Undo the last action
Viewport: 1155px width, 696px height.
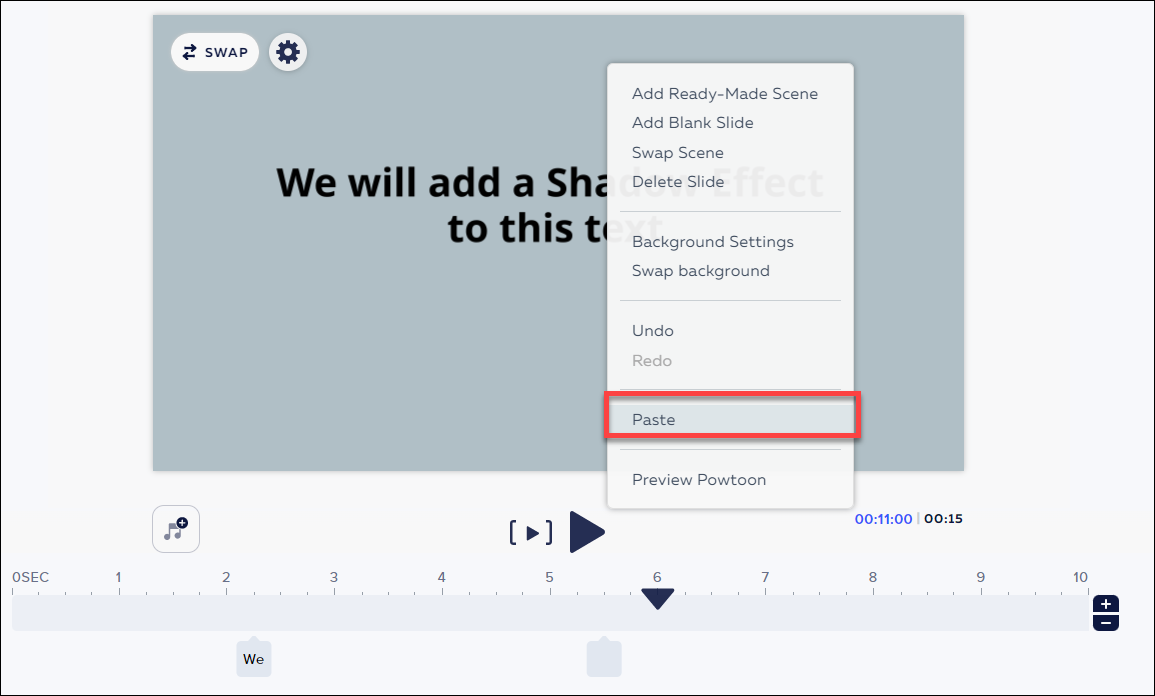click(652, 330)
